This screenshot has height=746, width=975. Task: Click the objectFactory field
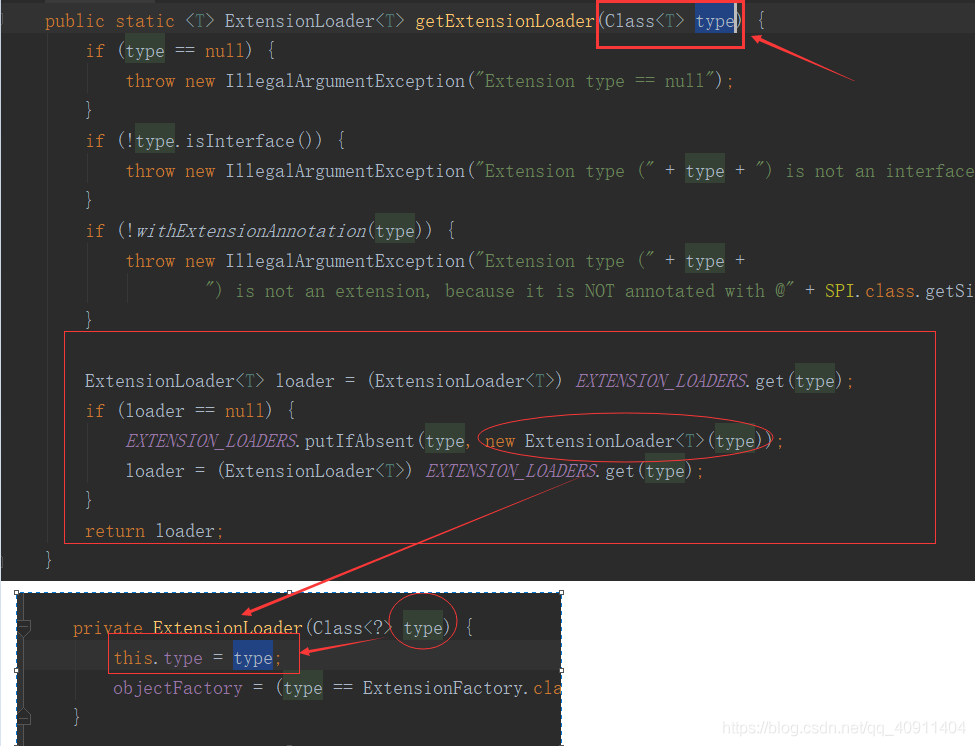pyautogui.click(x=178, y=688)
